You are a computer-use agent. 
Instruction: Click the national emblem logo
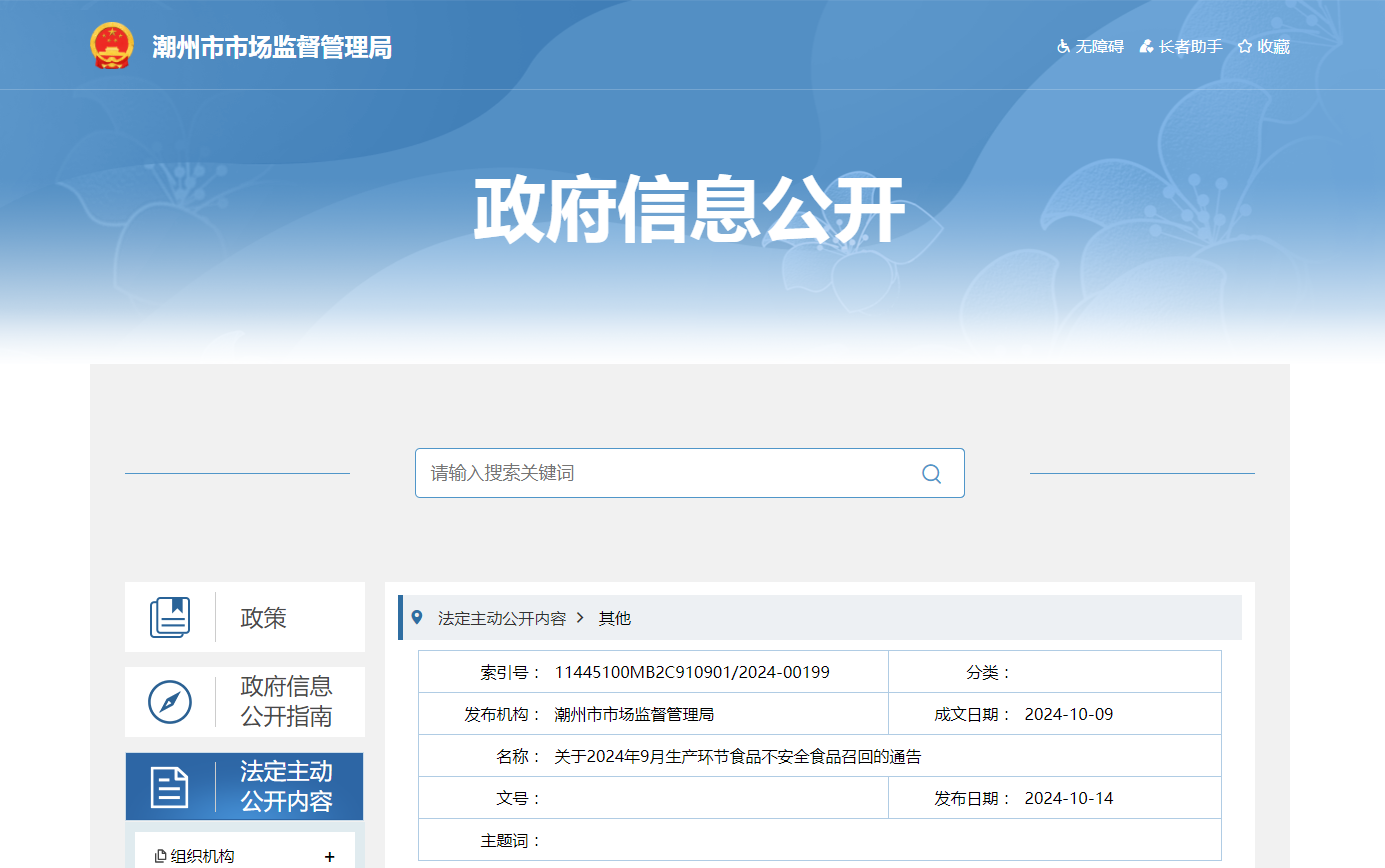[111, 46]
